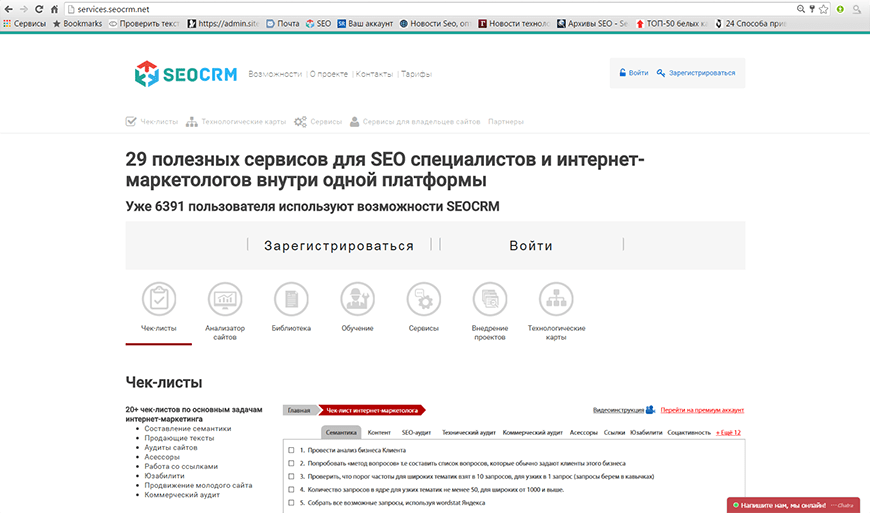Click the gears icon beside Сервисы nav
This screenshot has width=870, height=513.
[x=300, y=121]
